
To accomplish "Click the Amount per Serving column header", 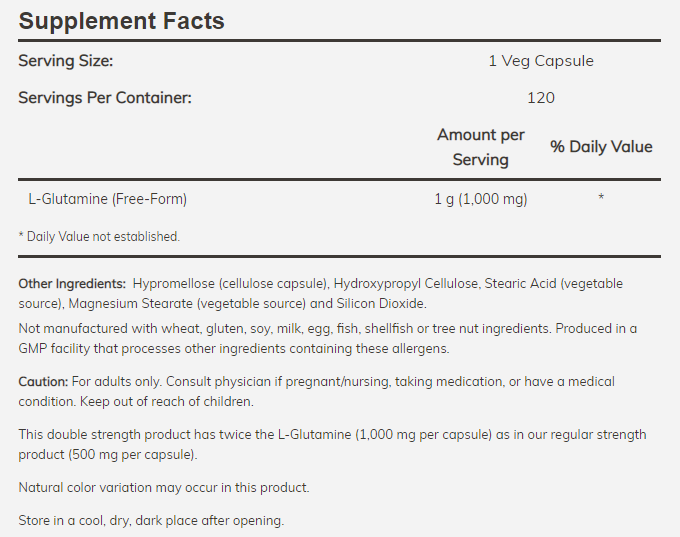I will click(481, 147).
